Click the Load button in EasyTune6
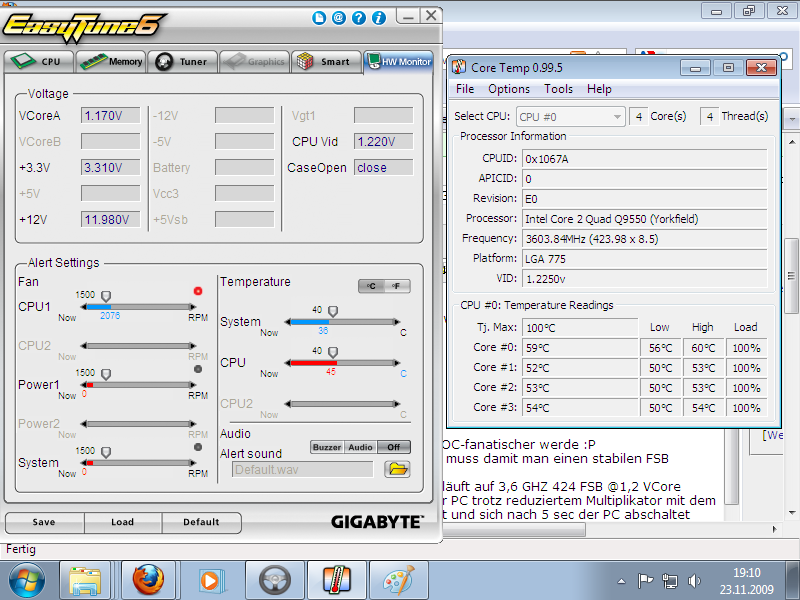 122,522
